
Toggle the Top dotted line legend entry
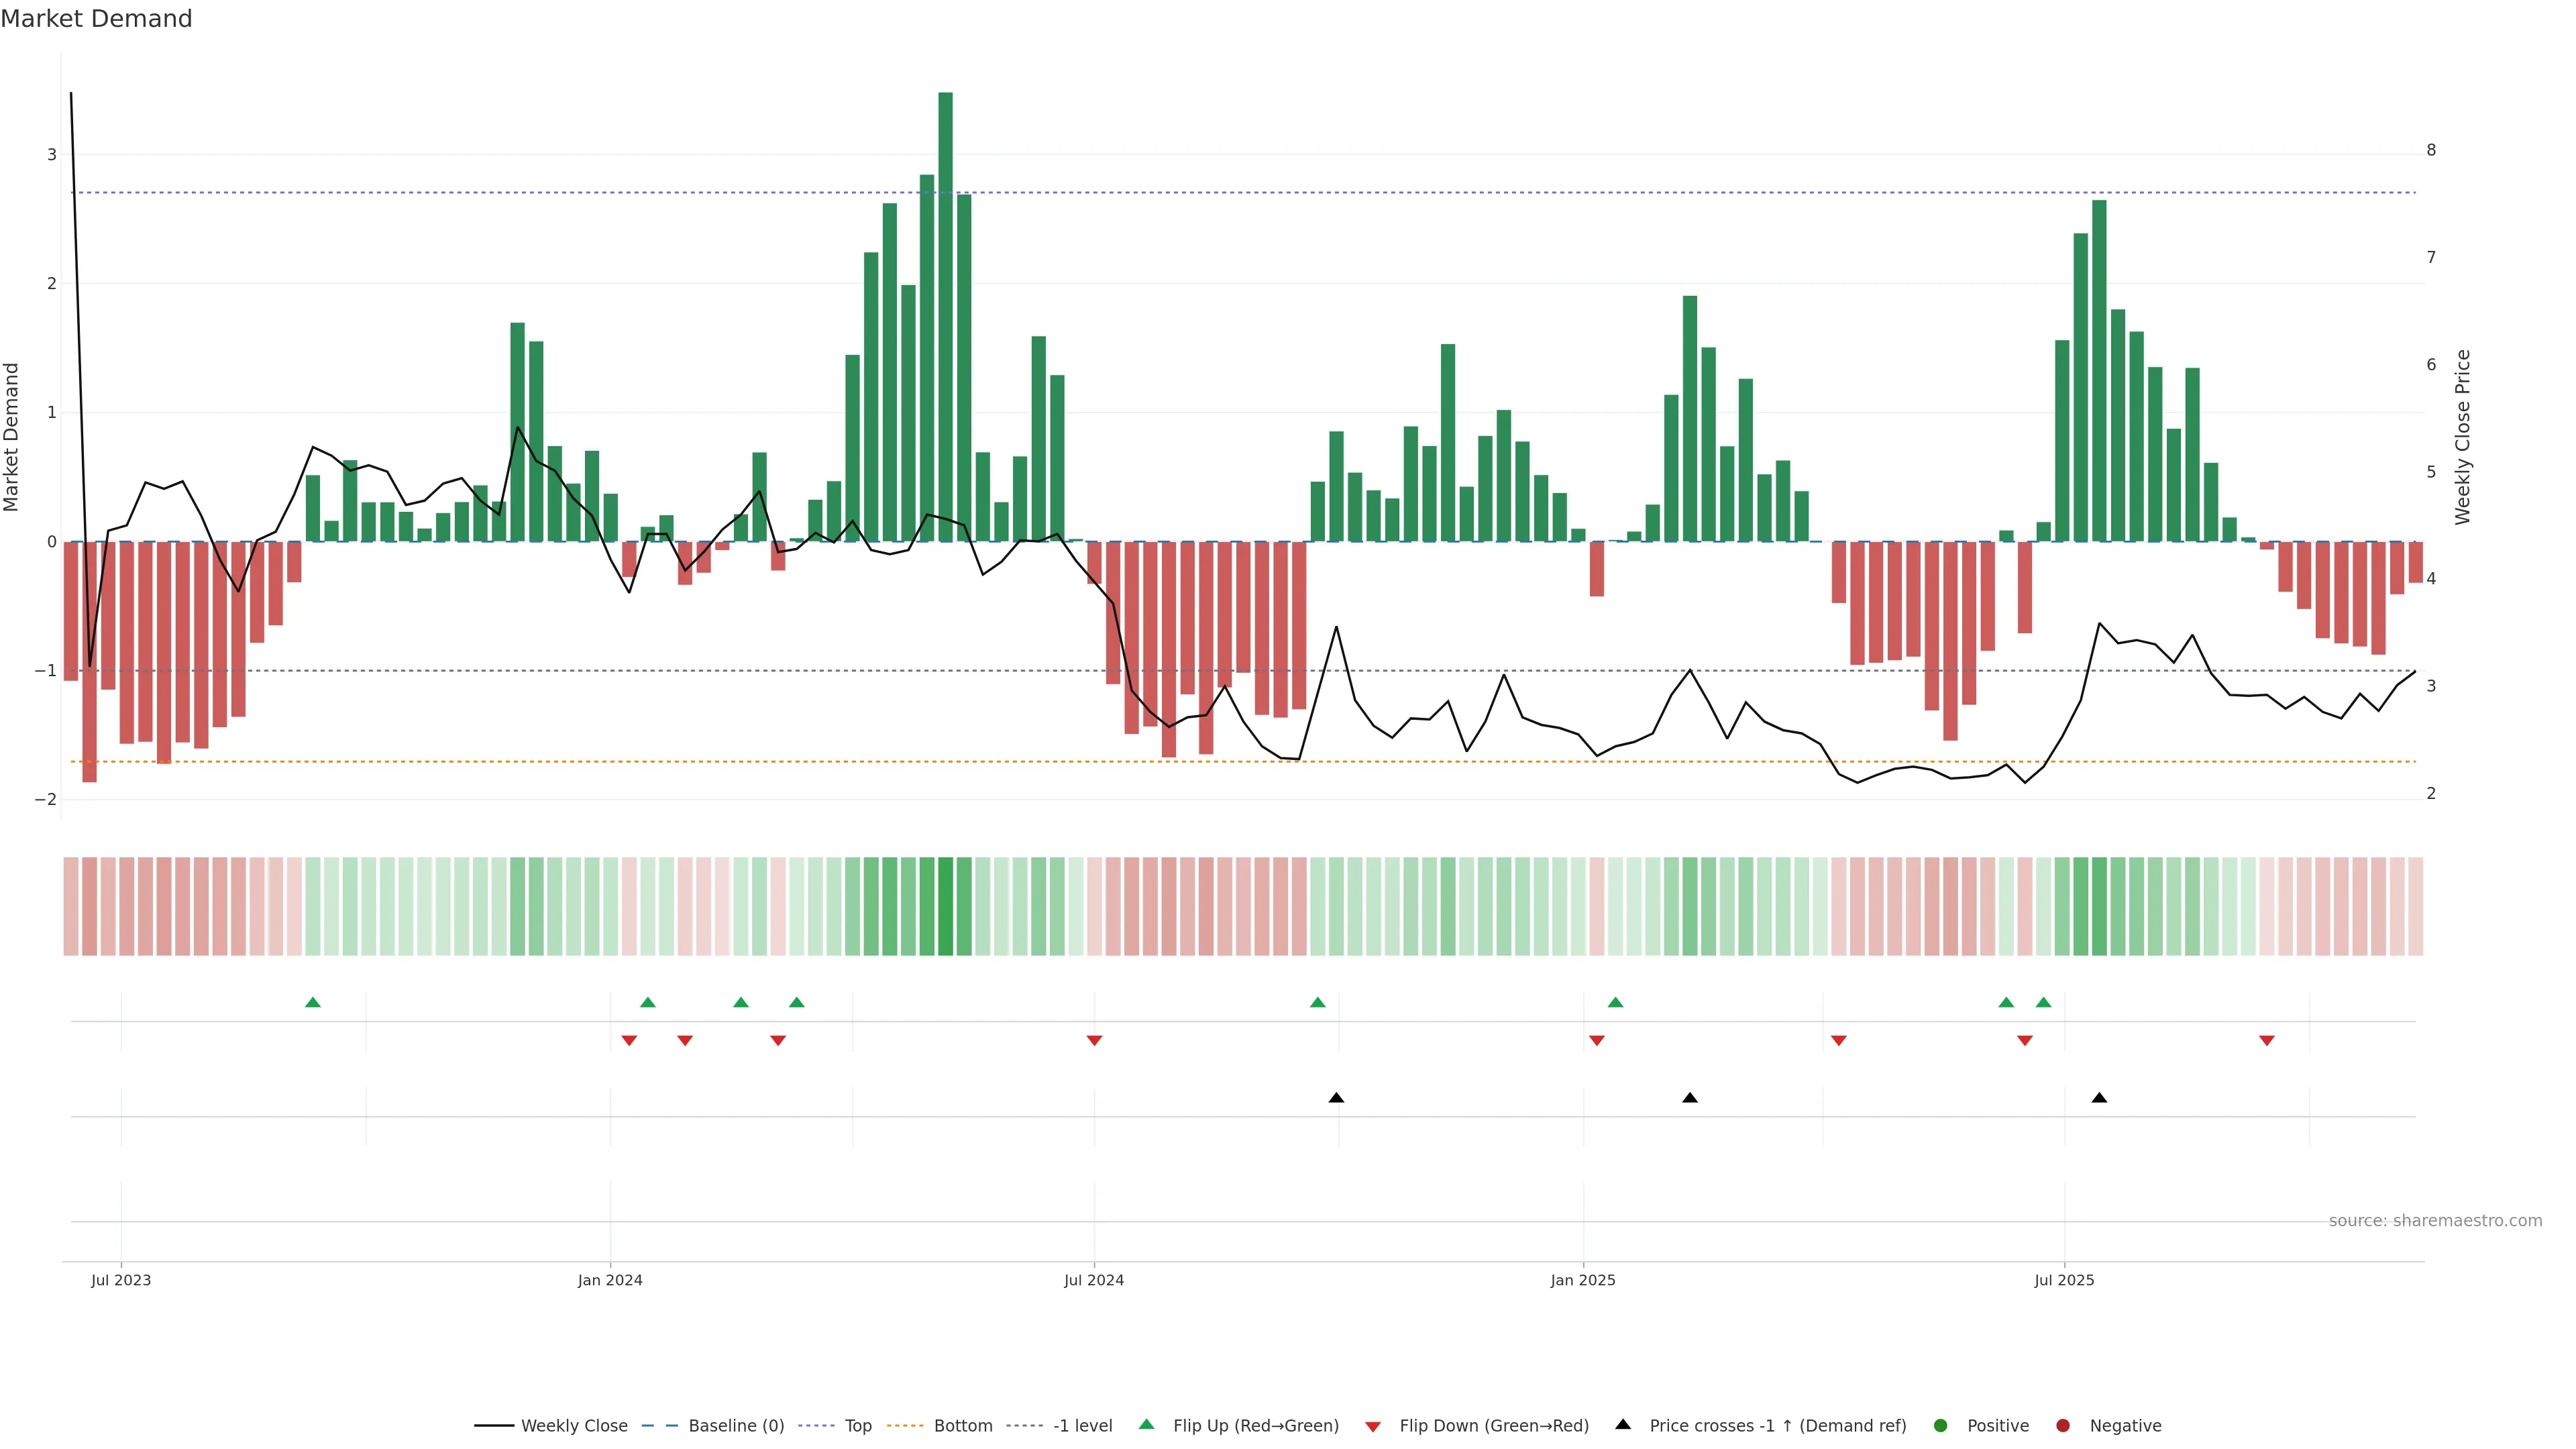857,1425
